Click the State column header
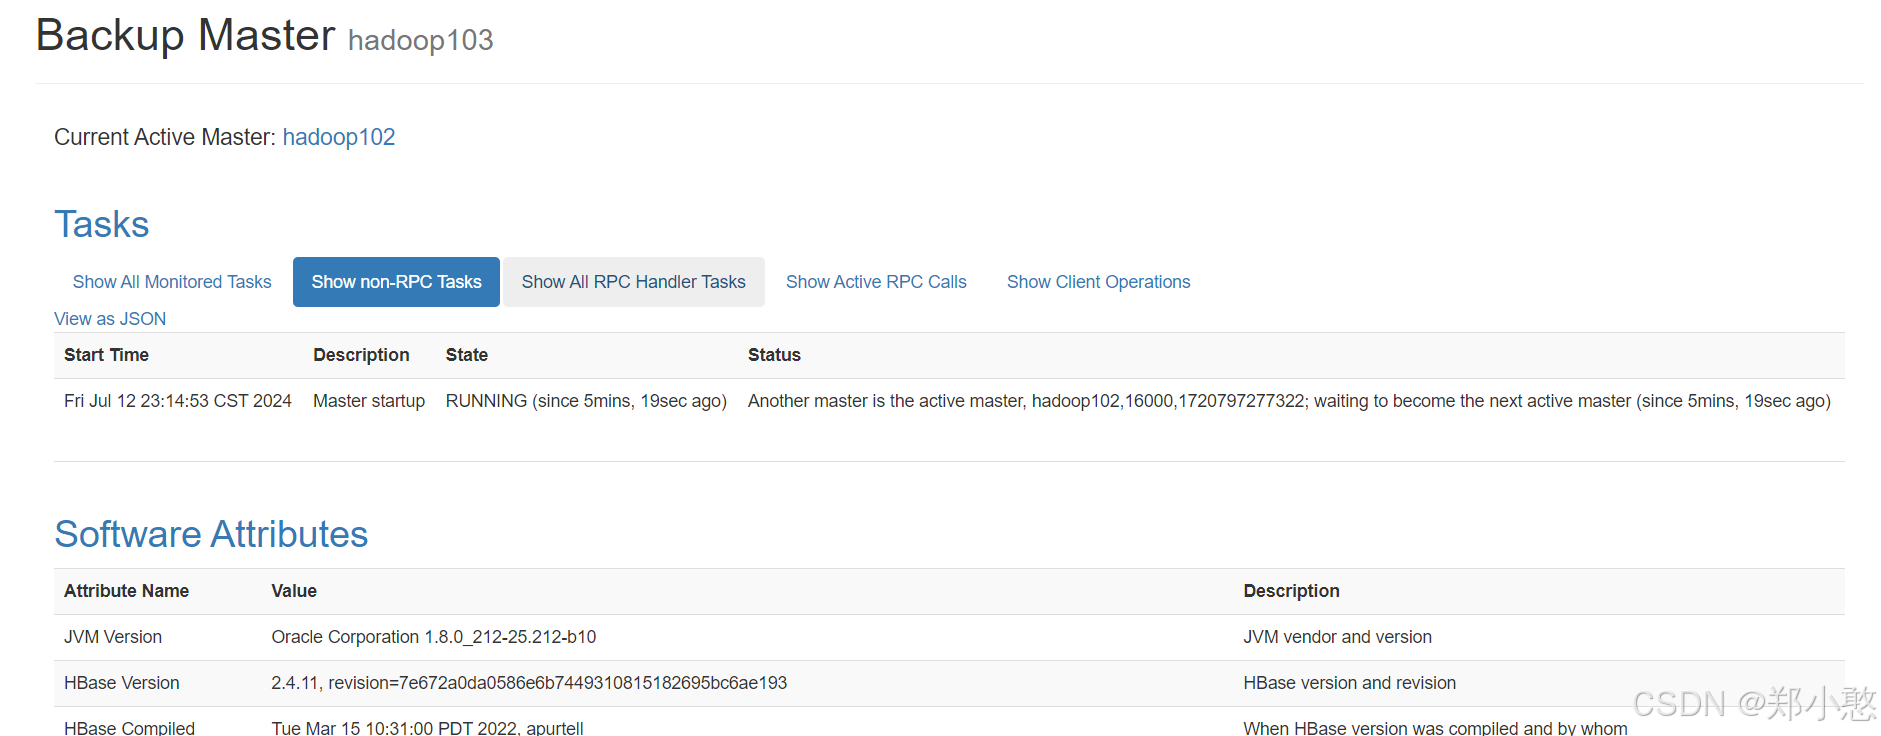Screen dimensions: 1881x736 coord(467,355)
